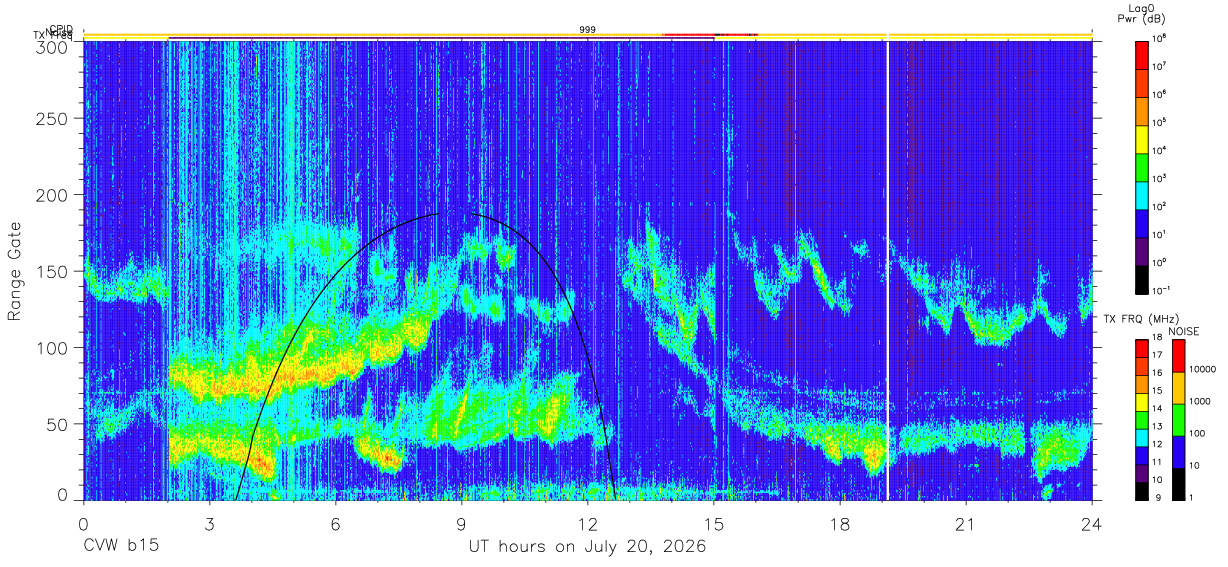Click the bottom power label 10^-1

click(1161, 291)
